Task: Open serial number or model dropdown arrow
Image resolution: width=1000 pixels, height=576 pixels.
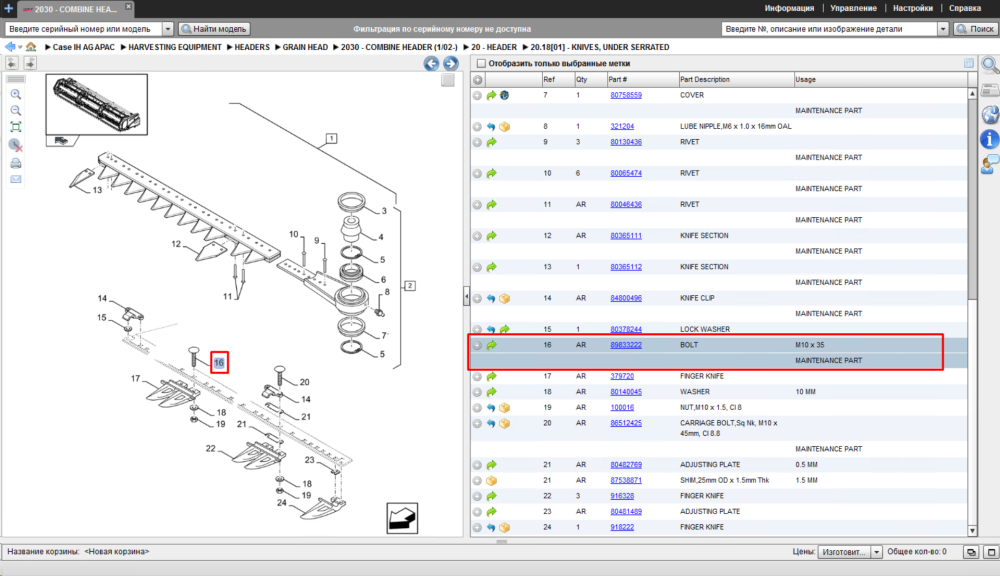Action: 167,29
